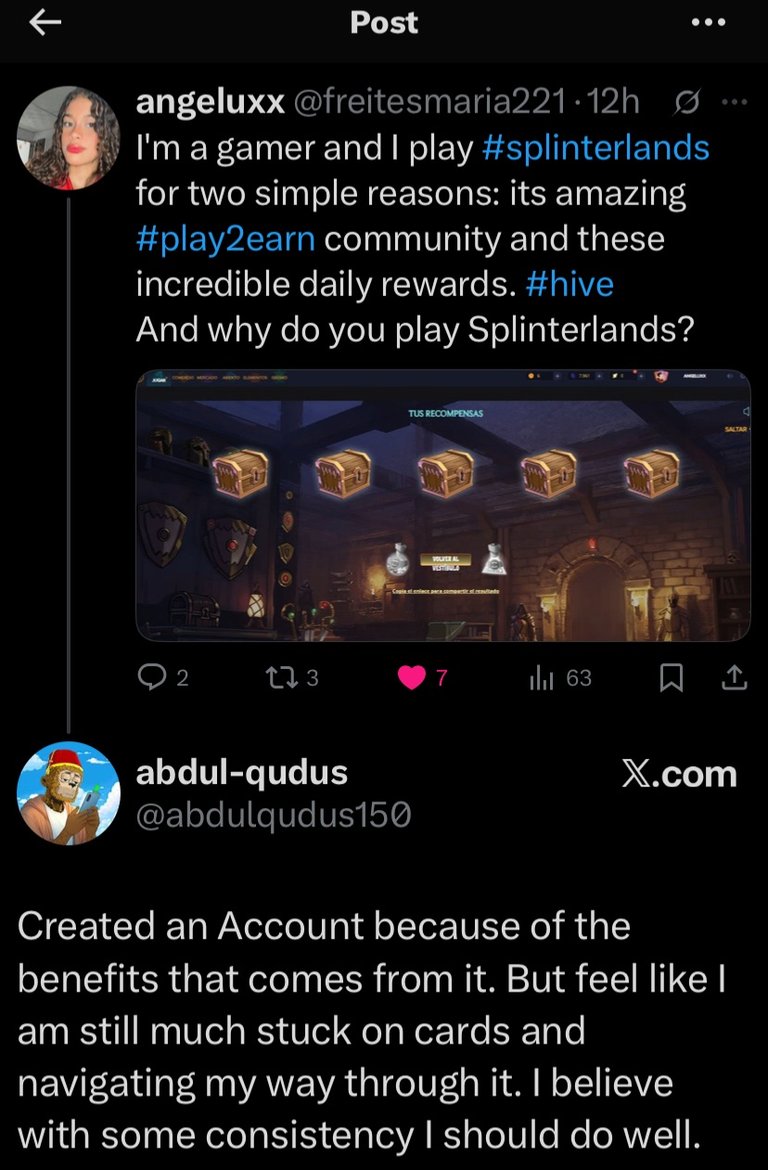Tap the X.com label
Image resolution: width=768 pixels, height=1170 pixels.
pyautogui.click(x=679, y=774)
